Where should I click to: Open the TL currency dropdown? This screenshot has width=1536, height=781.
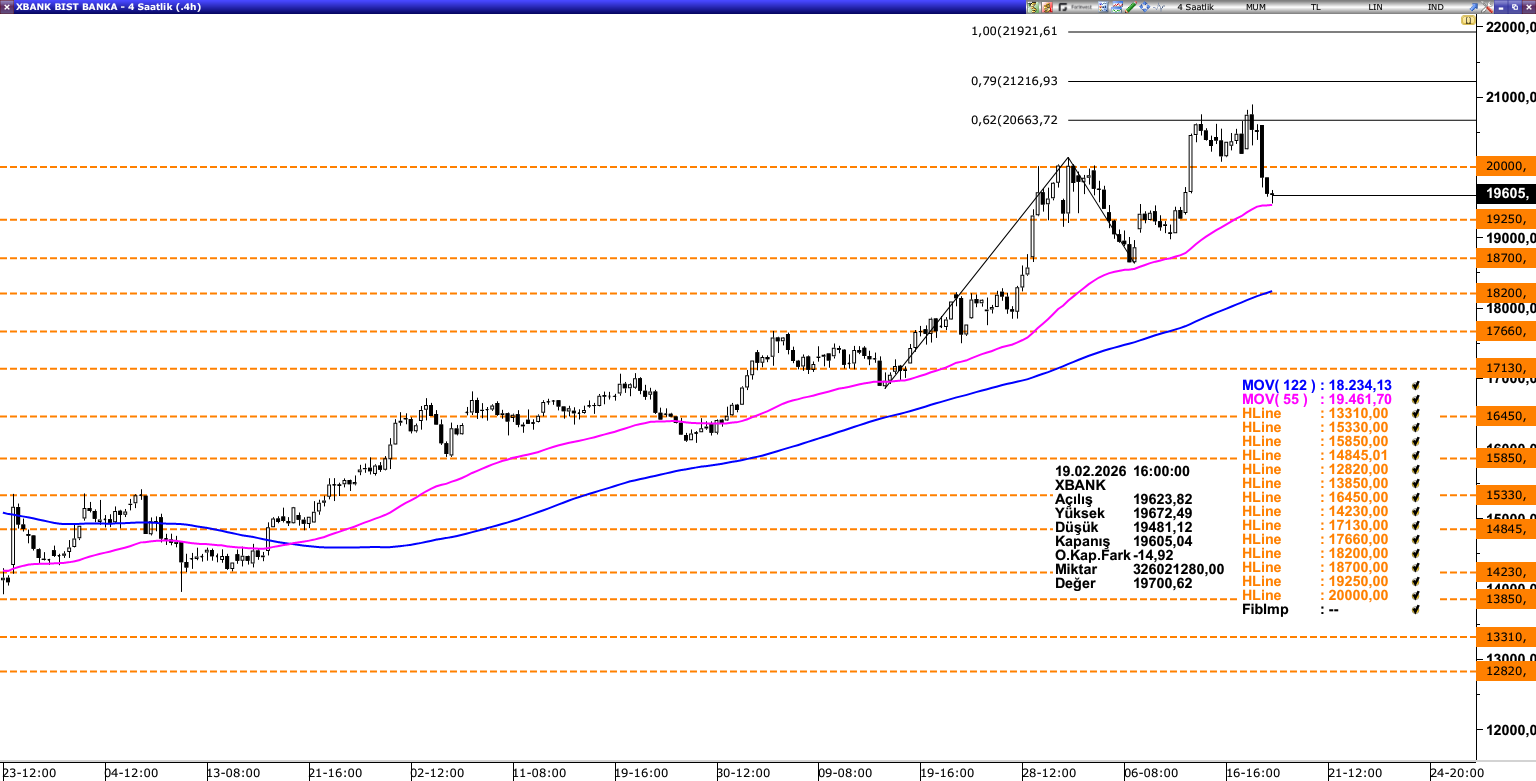pyautogui.click(x=1315, y=7)
